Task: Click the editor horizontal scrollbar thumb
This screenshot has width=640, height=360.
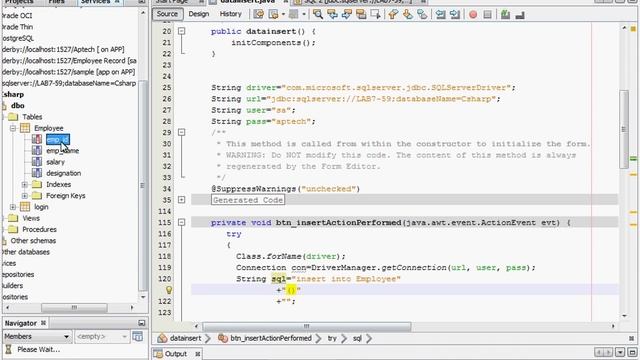Action: [x=307, y=326]
